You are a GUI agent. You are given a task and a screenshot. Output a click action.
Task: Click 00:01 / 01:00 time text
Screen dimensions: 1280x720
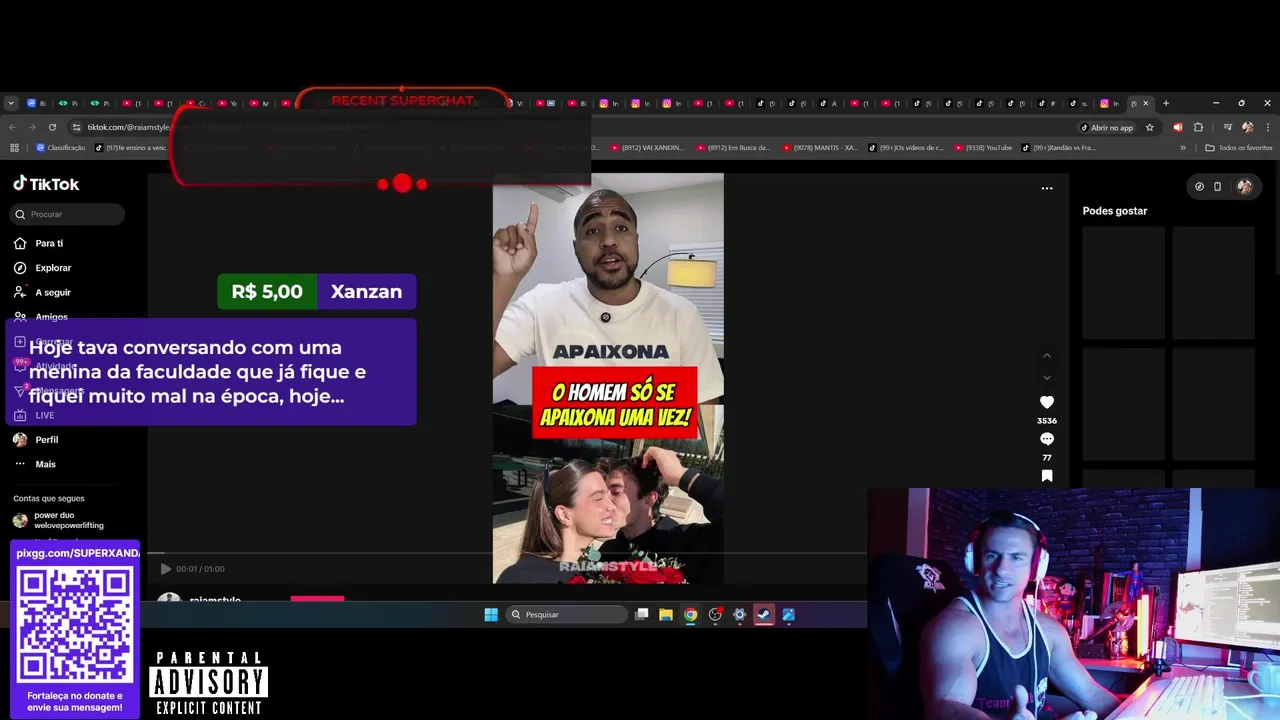pyautogui.click(x=201, y=569)
